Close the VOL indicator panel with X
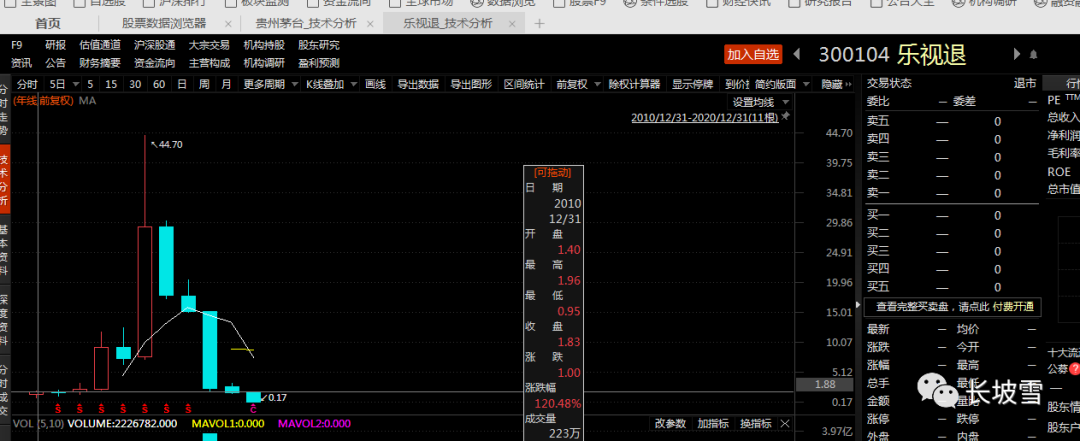This screenshot has width=1080, height=441. (x=785, y=423)
